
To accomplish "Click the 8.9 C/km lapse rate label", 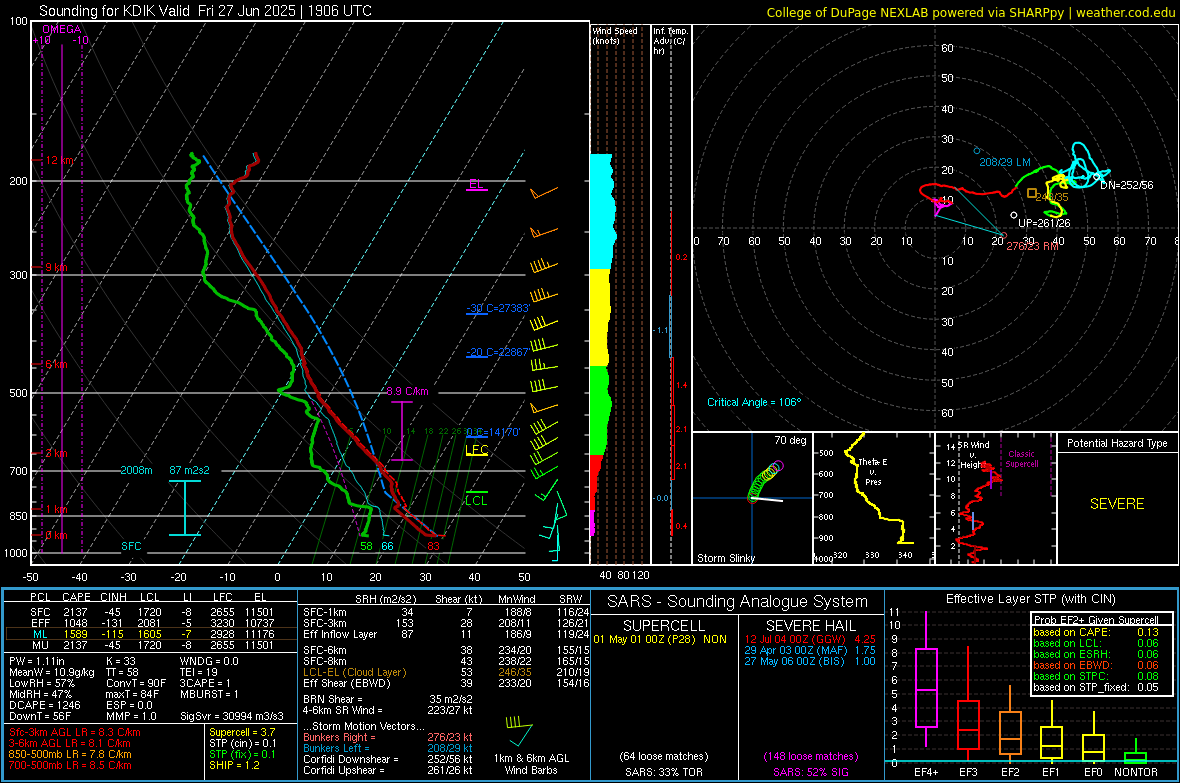I will [x=407, y=392].
